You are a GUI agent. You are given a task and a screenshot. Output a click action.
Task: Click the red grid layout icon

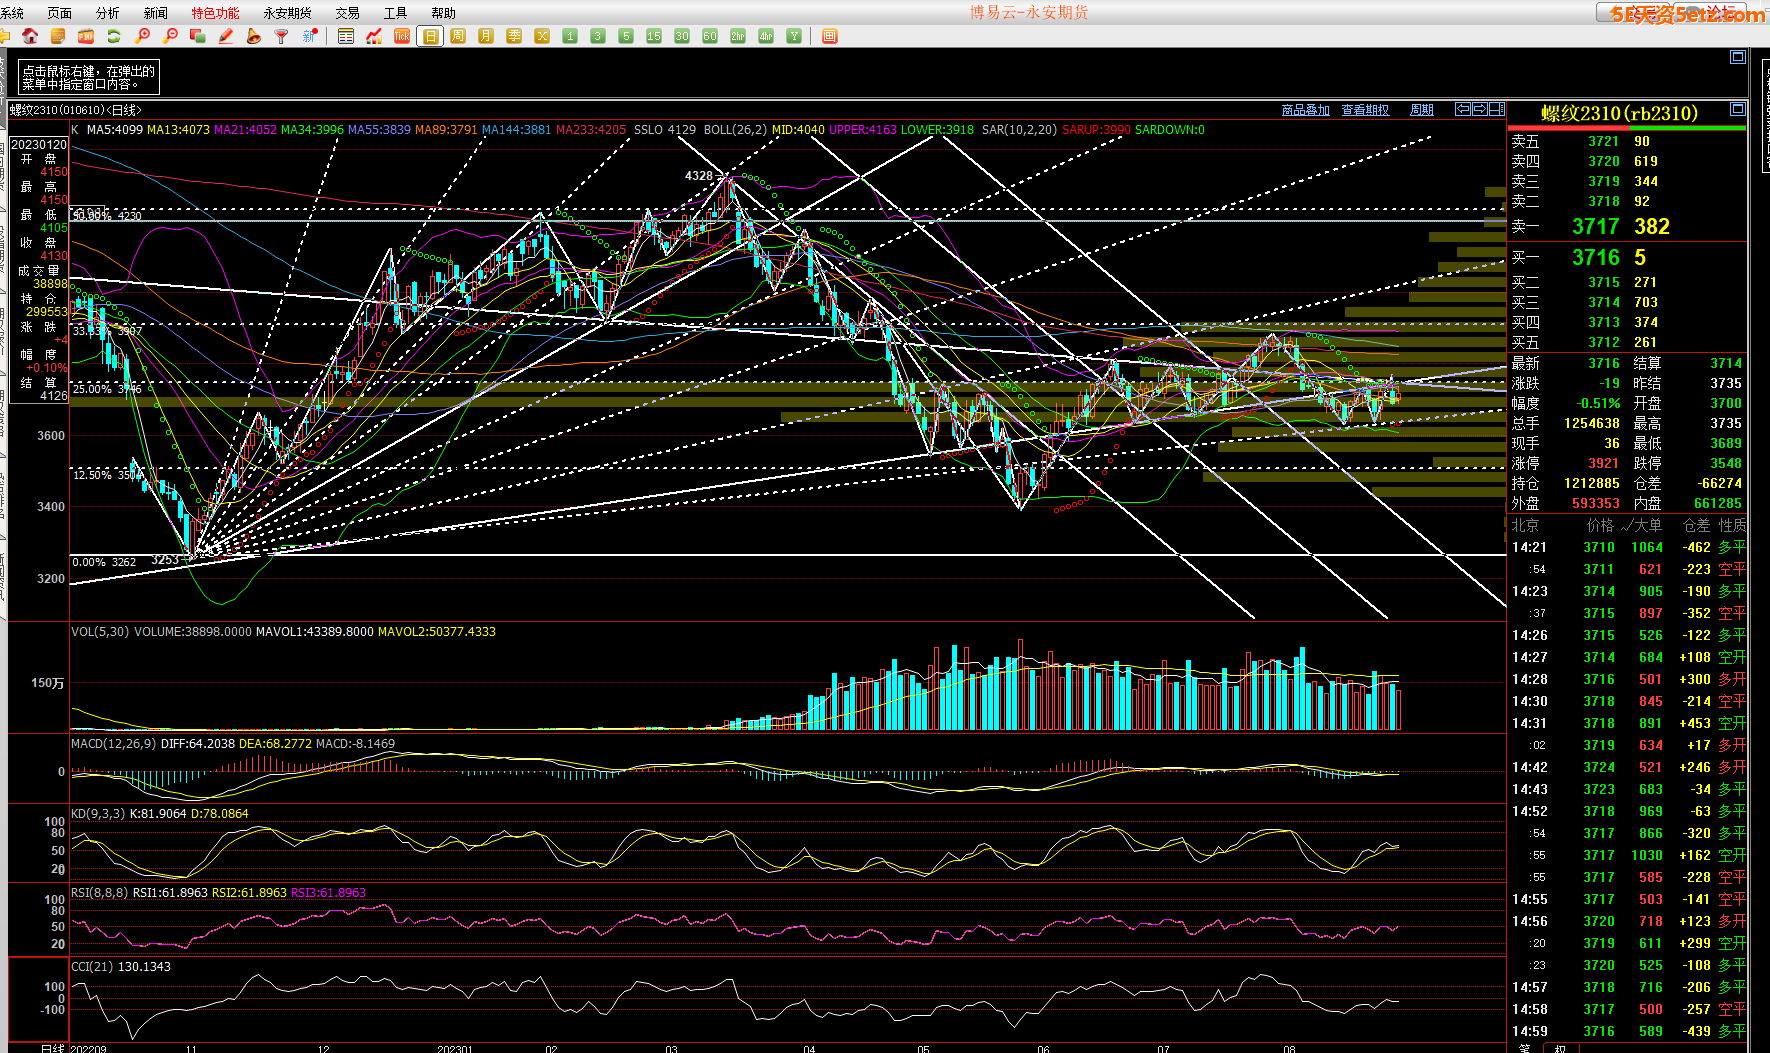click(x=829, y=36)
